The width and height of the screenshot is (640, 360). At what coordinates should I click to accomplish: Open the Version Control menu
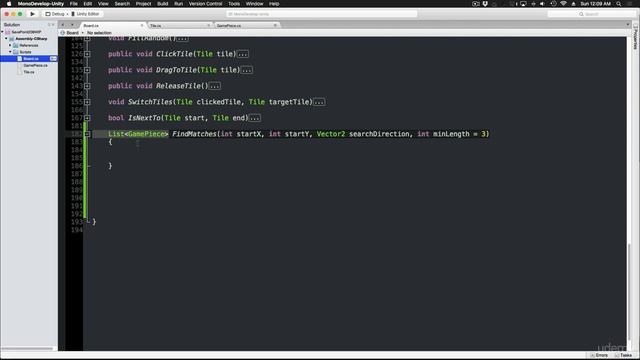205,4
